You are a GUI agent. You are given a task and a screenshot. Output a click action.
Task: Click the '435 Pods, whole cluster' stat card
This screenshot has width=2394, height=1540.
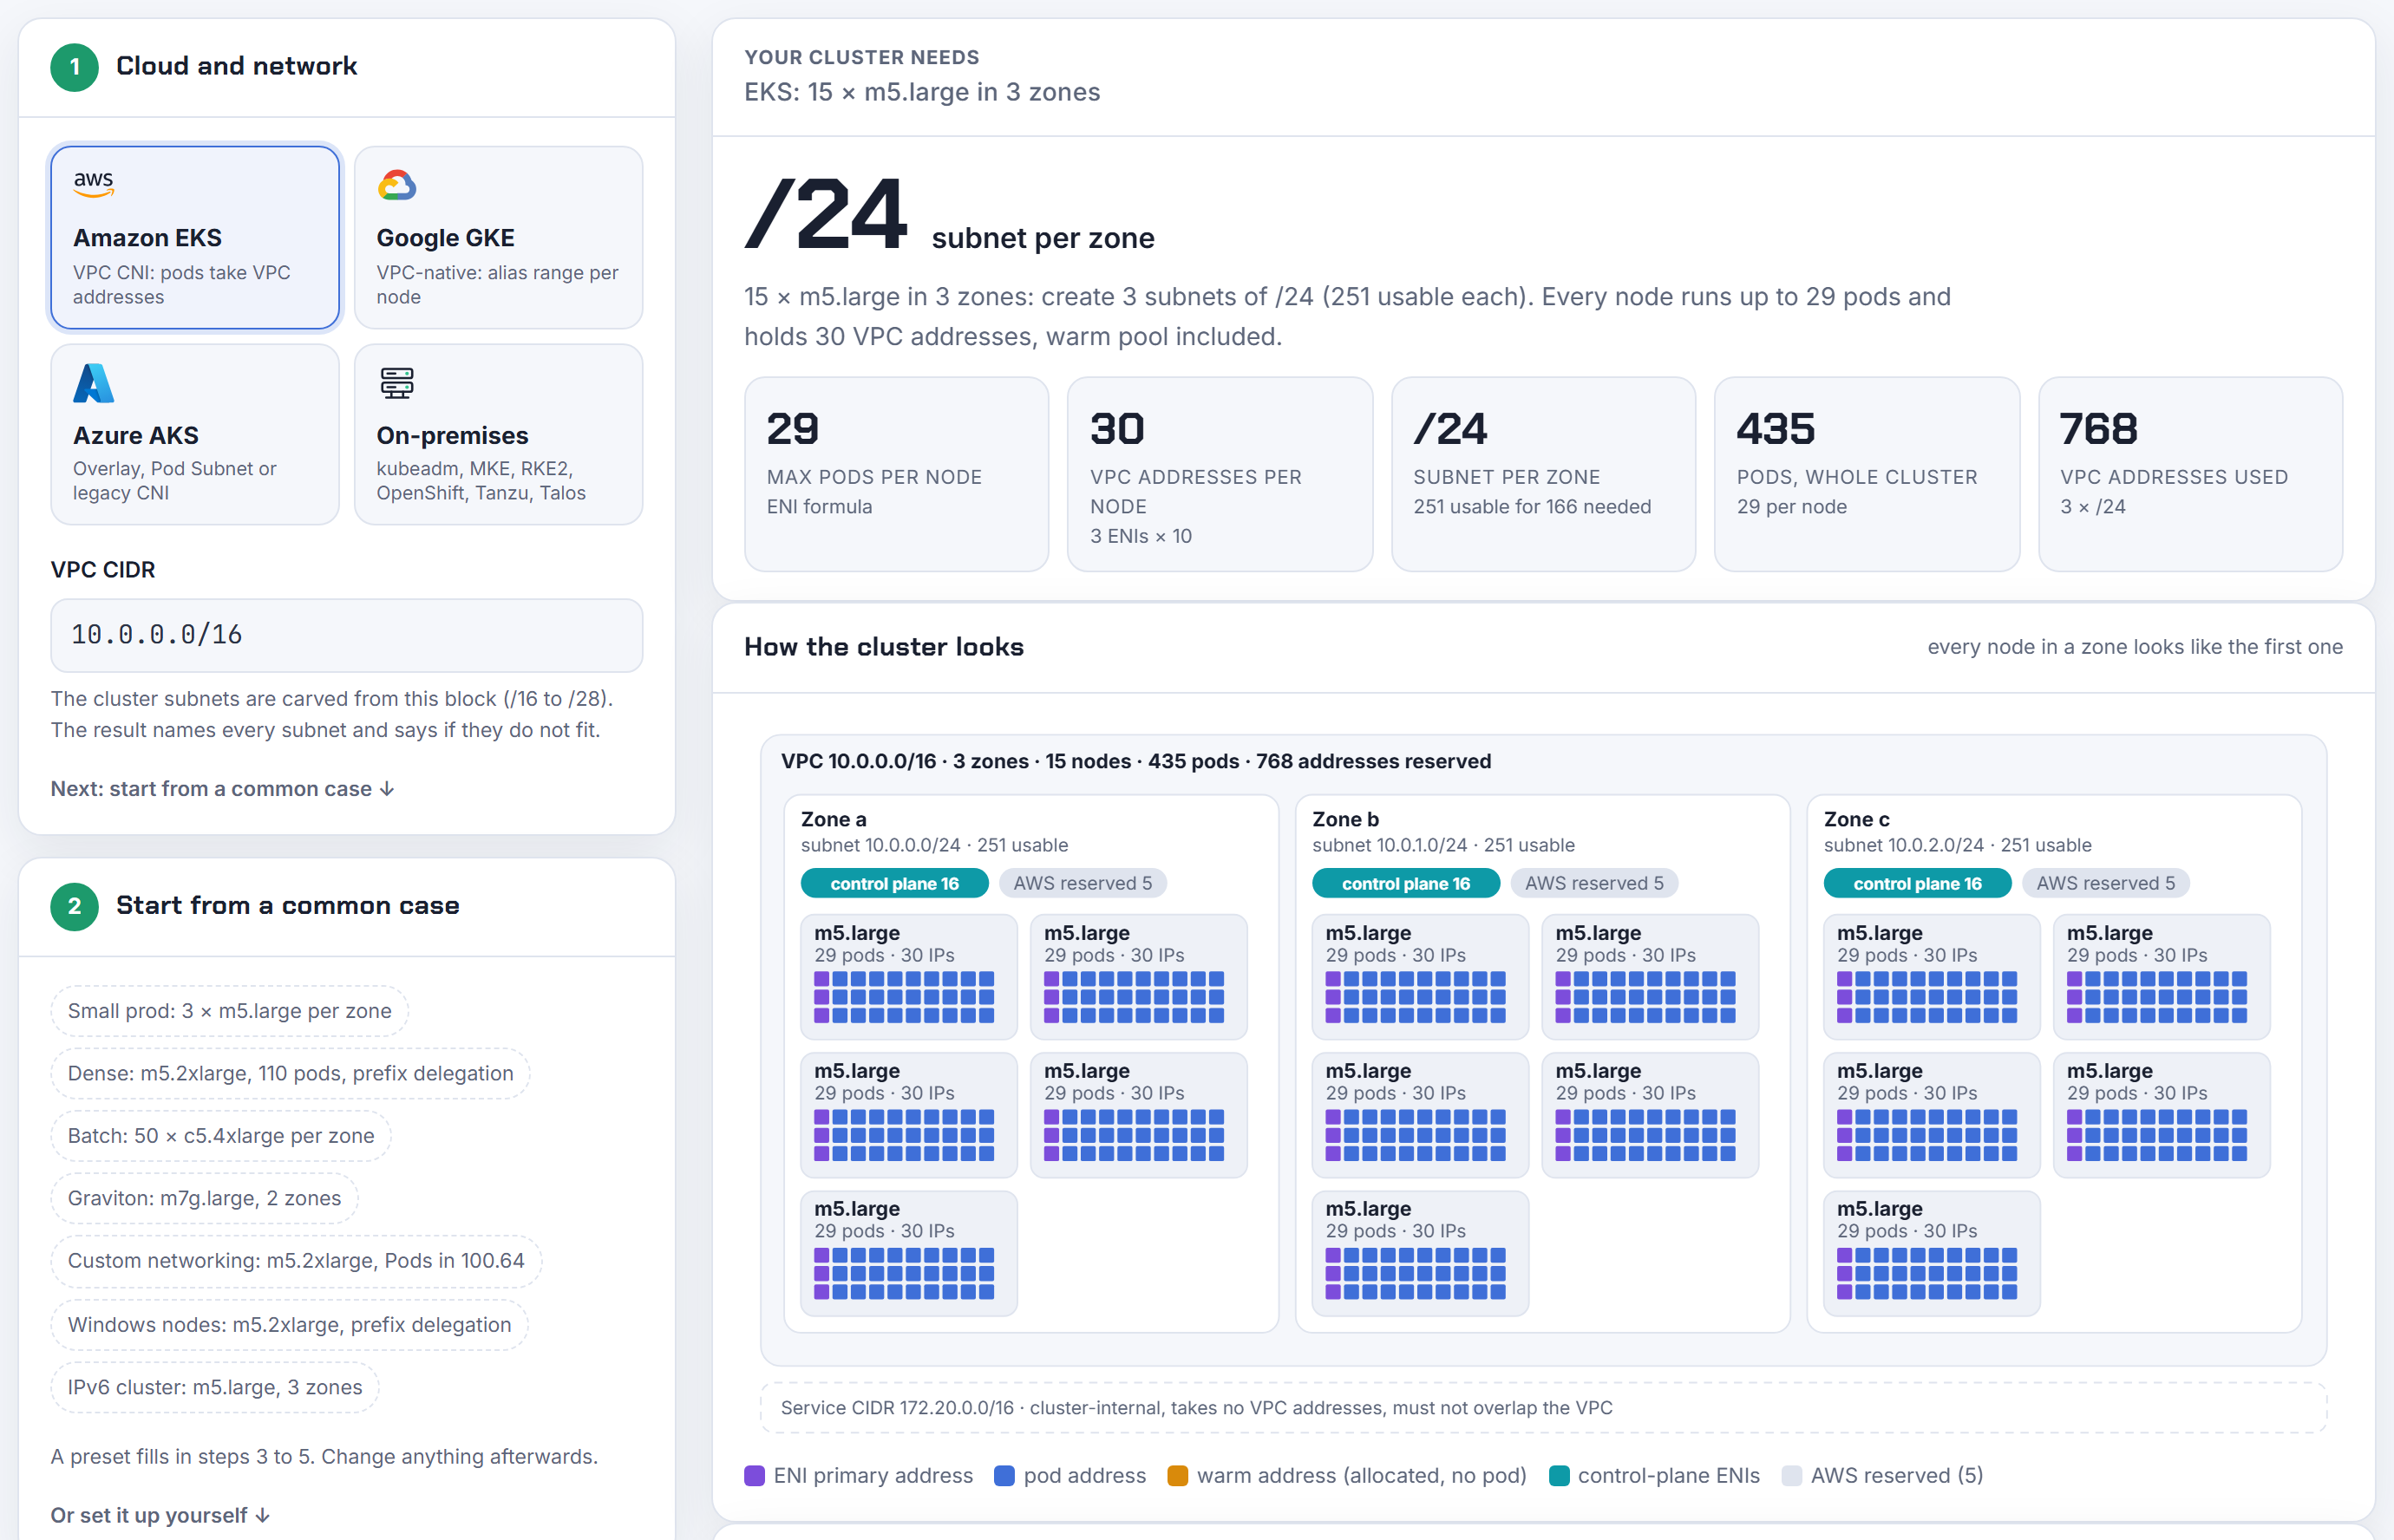click(1867, 474)
